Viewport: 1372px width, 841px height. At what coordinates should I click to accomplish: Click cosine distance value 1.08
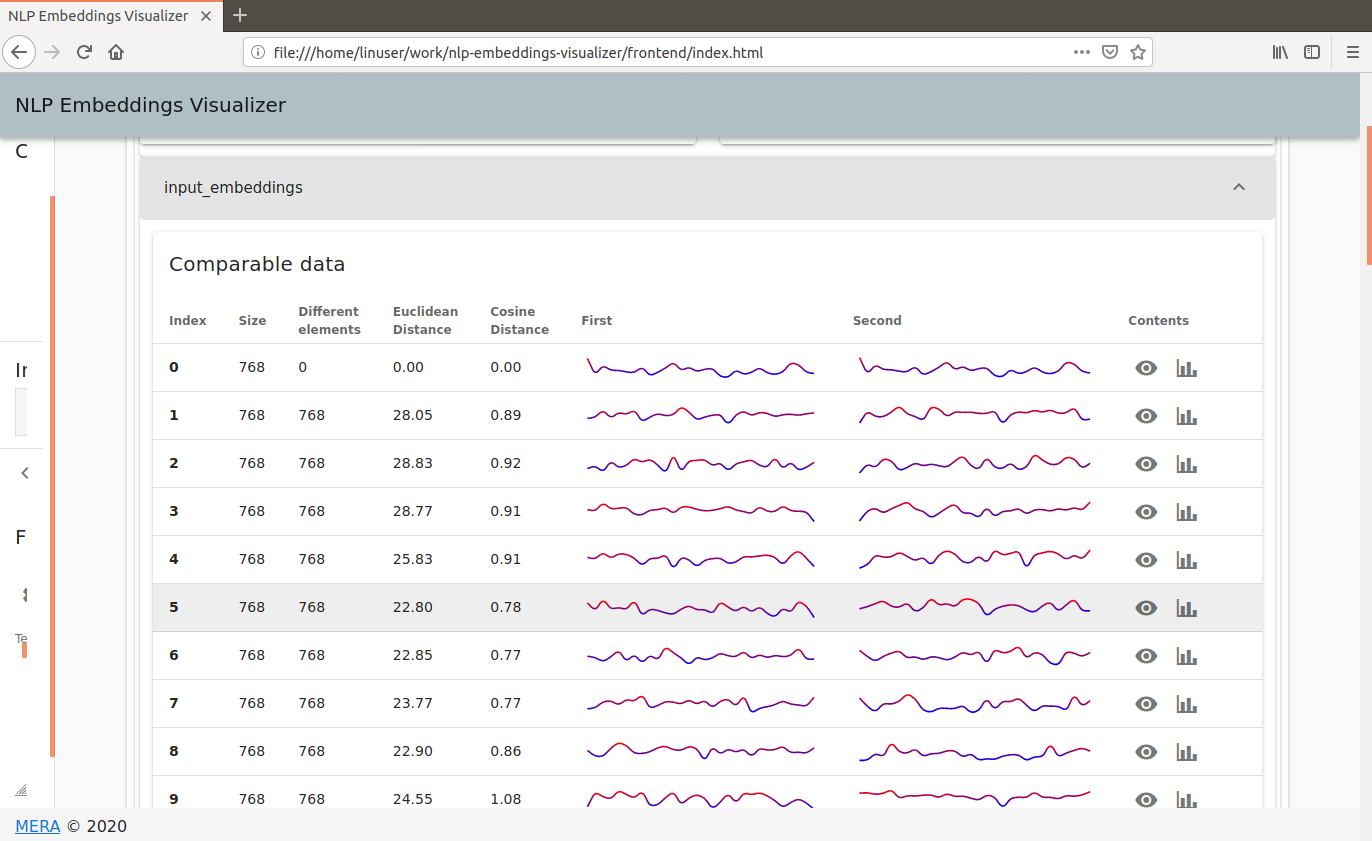click(506, 799)
